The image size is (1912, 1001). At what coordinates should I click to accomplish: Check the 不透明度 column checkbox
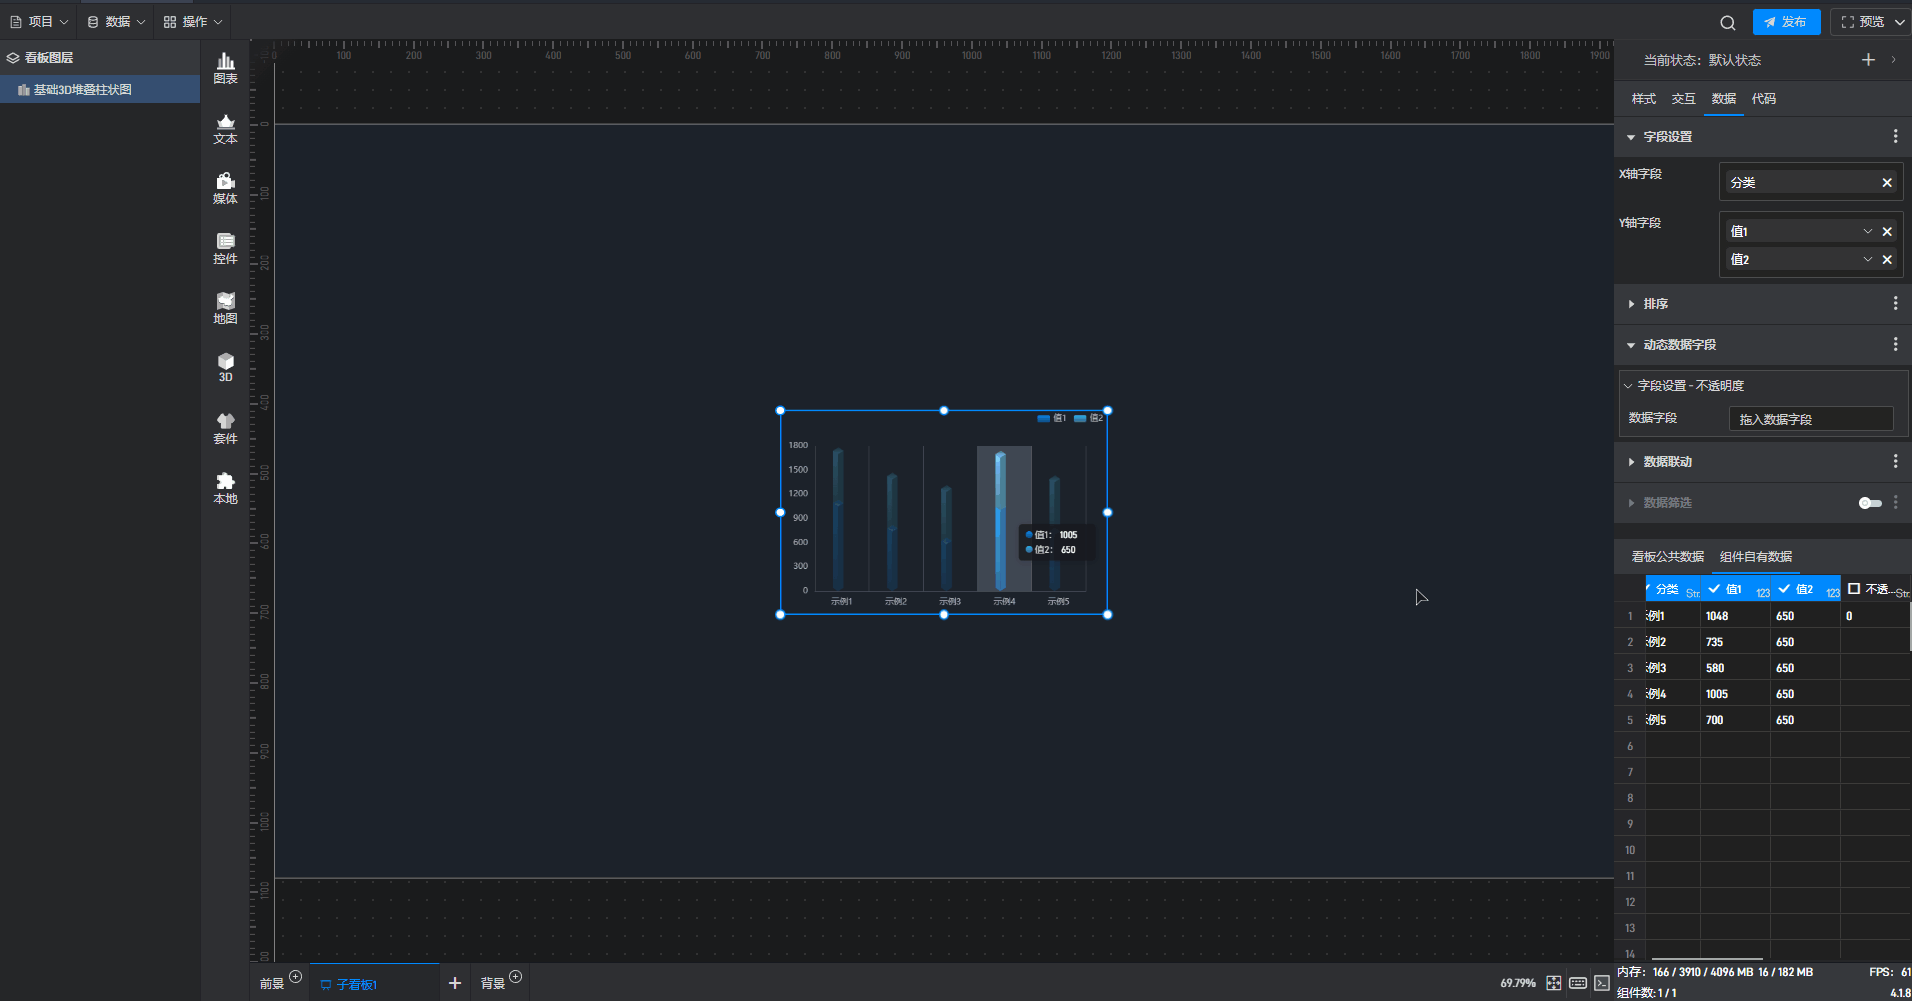click(x=1854, y=589)
